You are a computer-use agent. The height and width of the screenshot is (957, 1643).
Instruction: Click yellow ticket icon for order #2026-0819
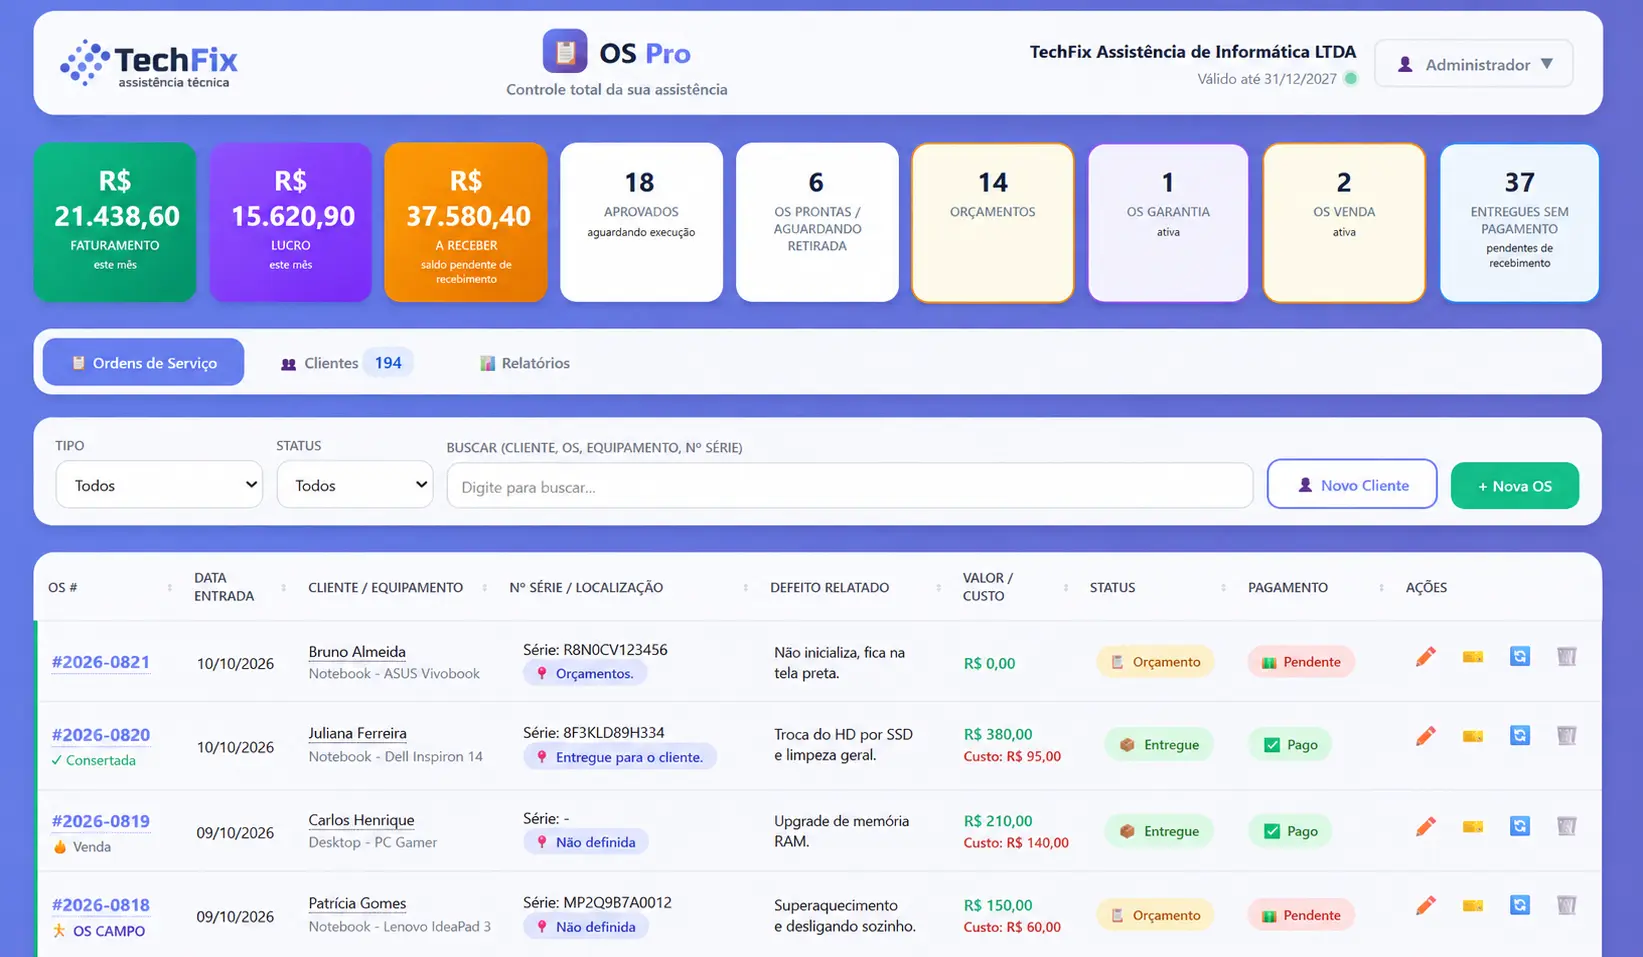coord(1473,827)
